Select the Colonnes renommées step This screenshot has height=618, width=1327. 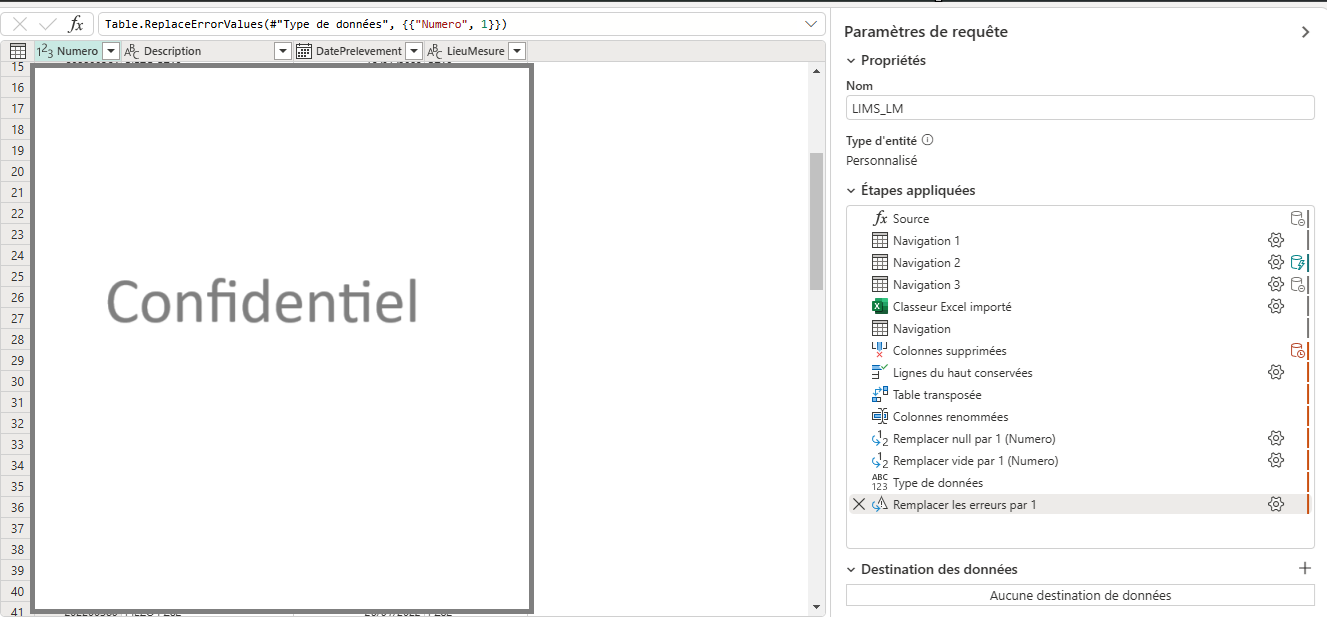pyautogui.click(x=950, y=416)
